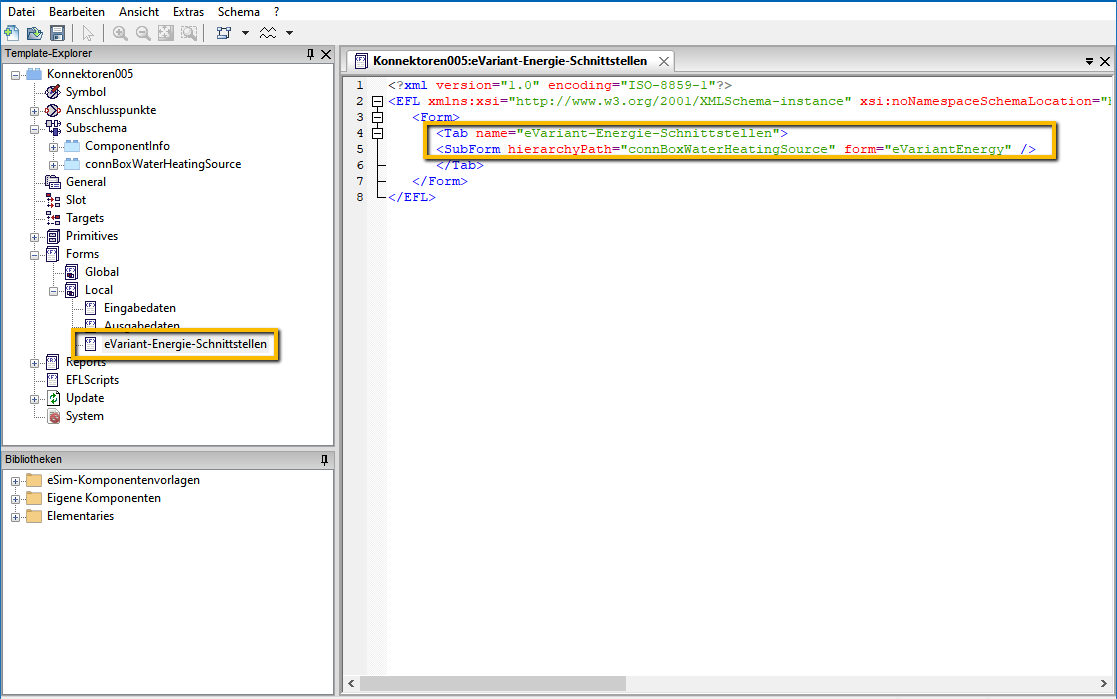
Task: Open the dropdown arrow beside the boxes diagram icon
Action: 245,33
